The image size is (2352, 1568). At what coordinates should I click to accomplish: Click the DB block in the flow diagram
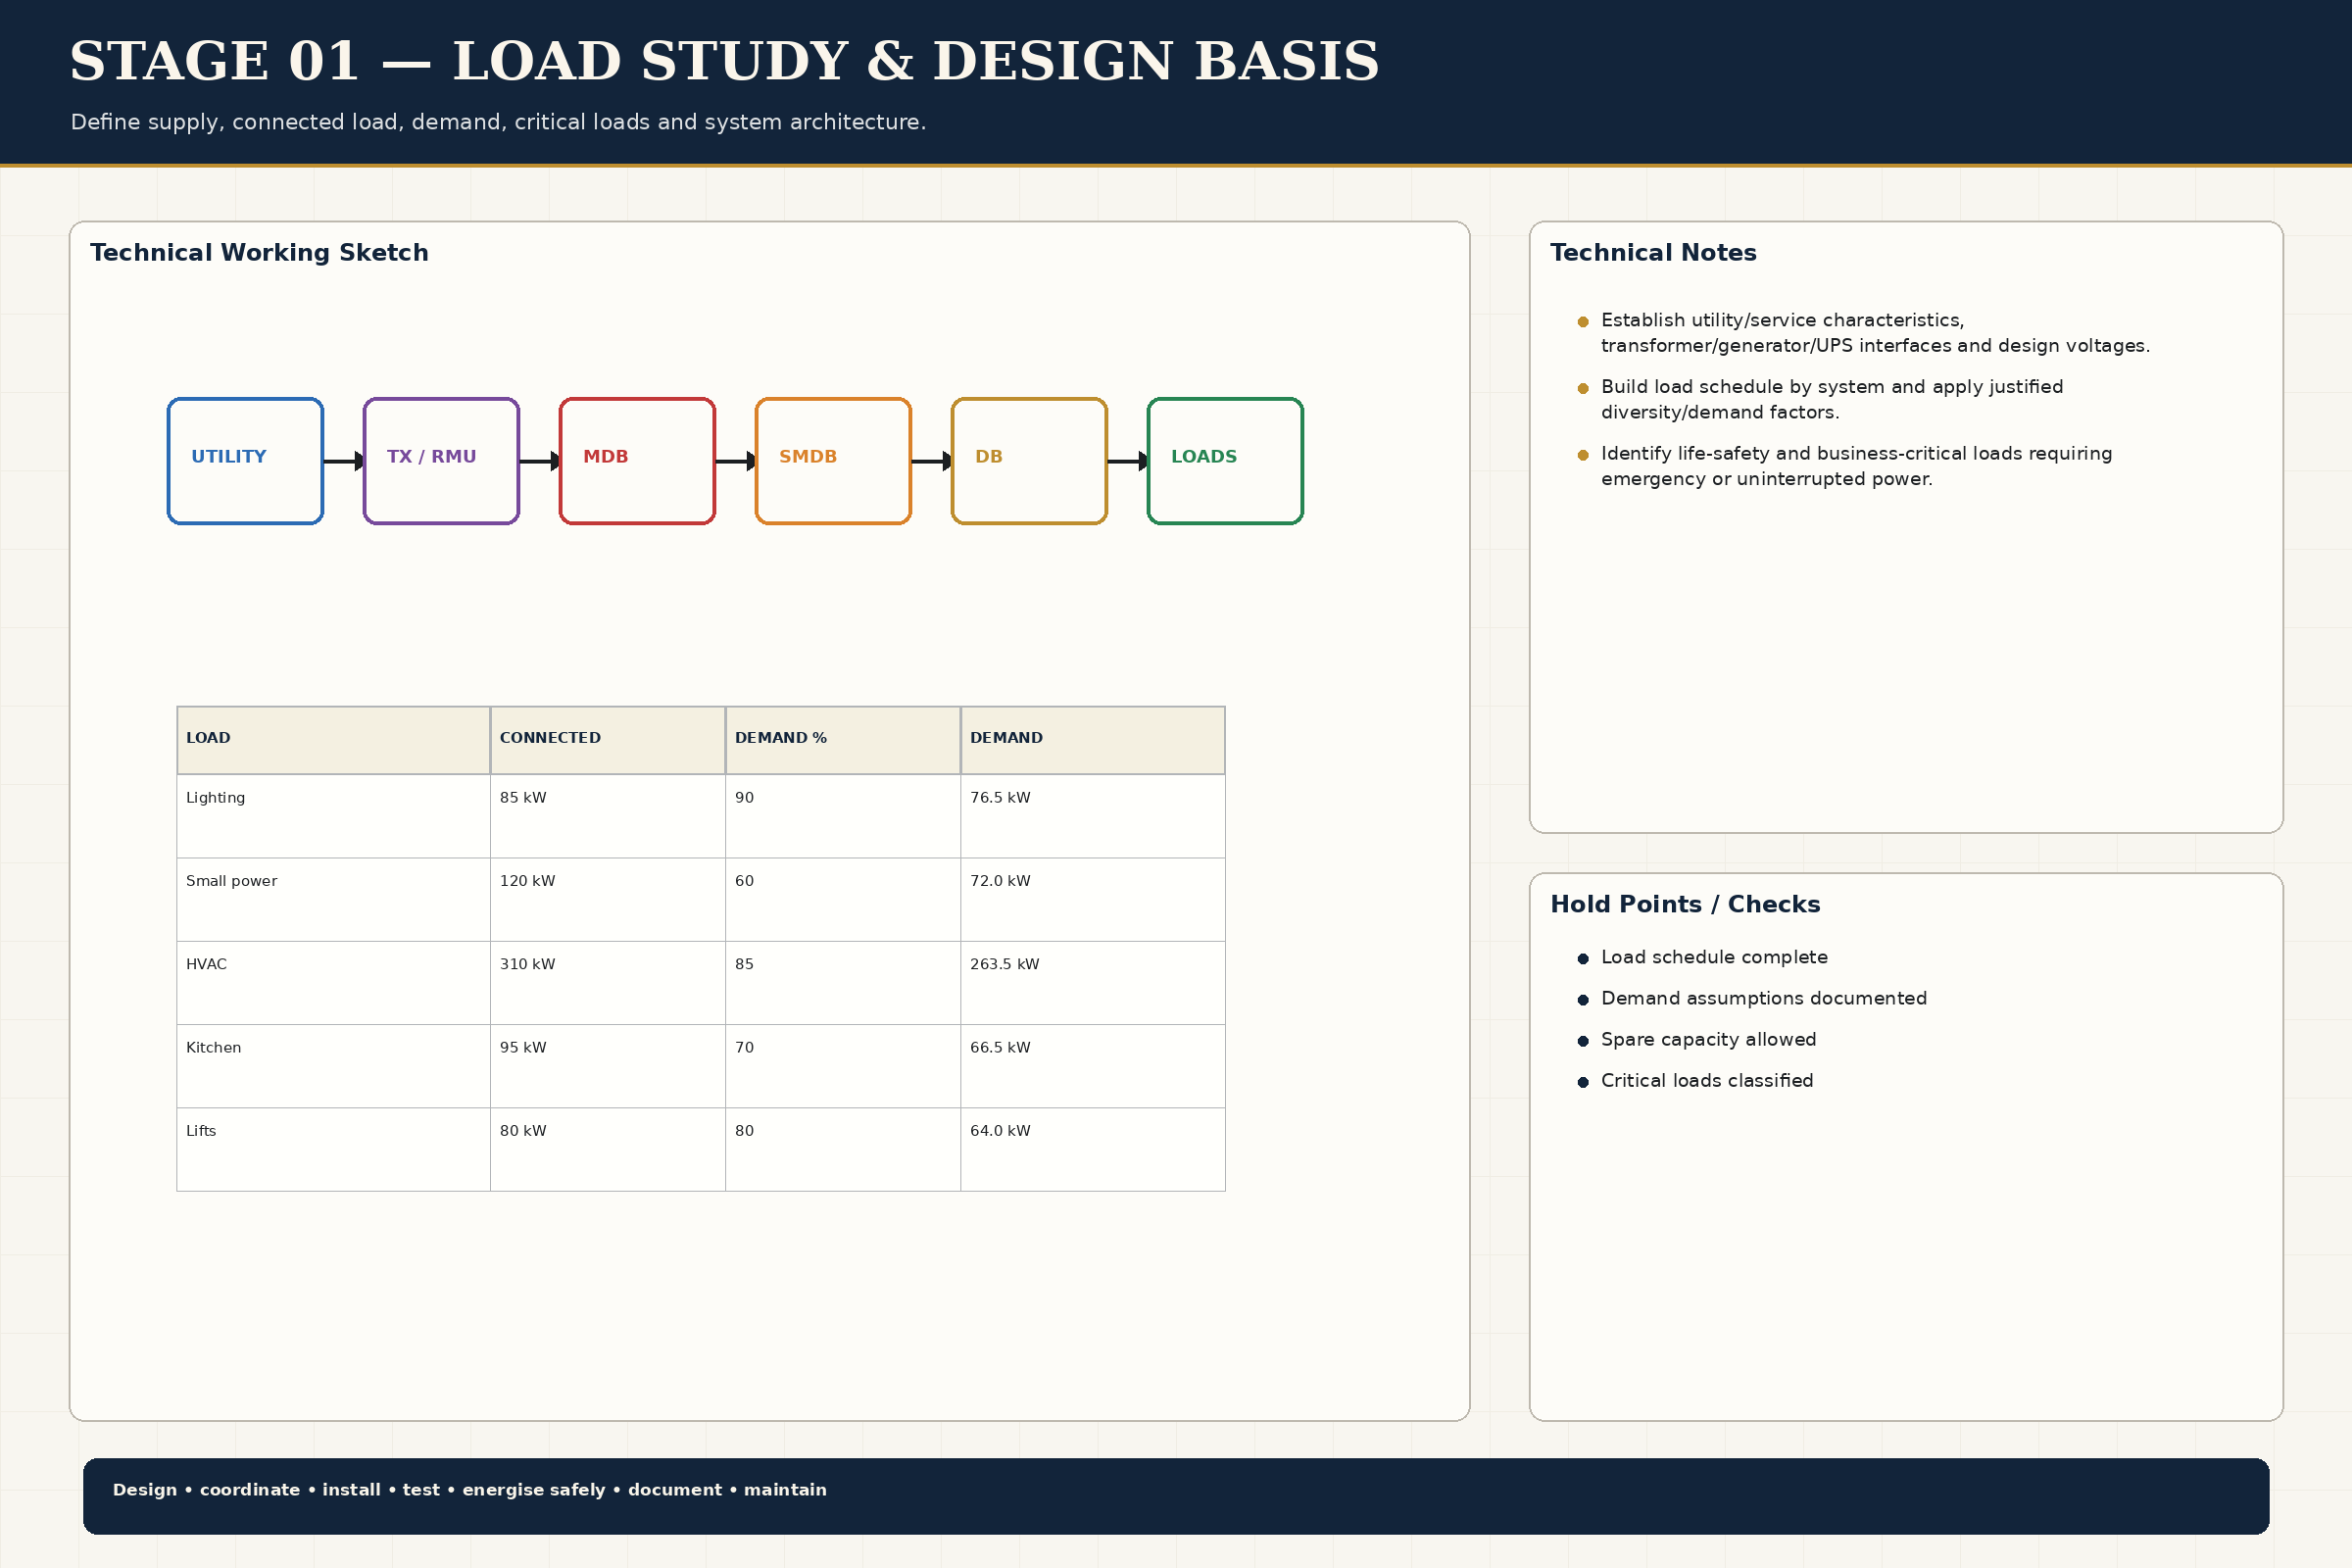tap(1029, 461)
